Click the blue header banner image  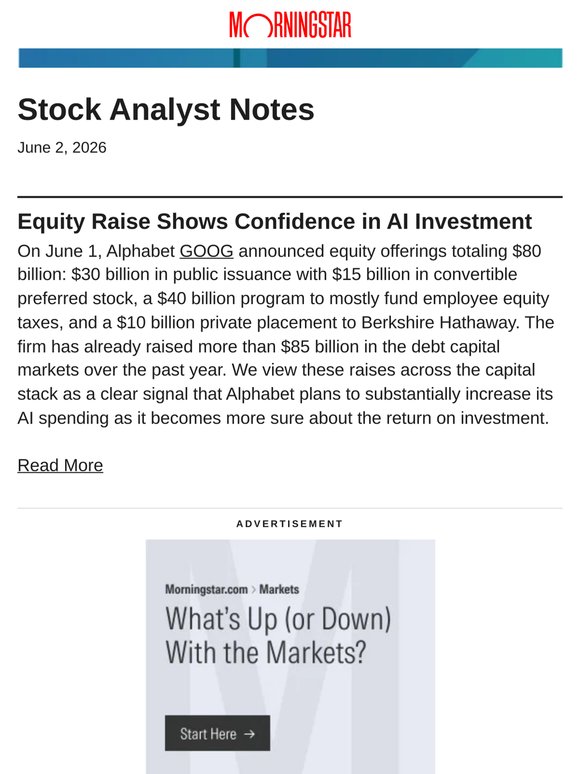pos(290,58)
